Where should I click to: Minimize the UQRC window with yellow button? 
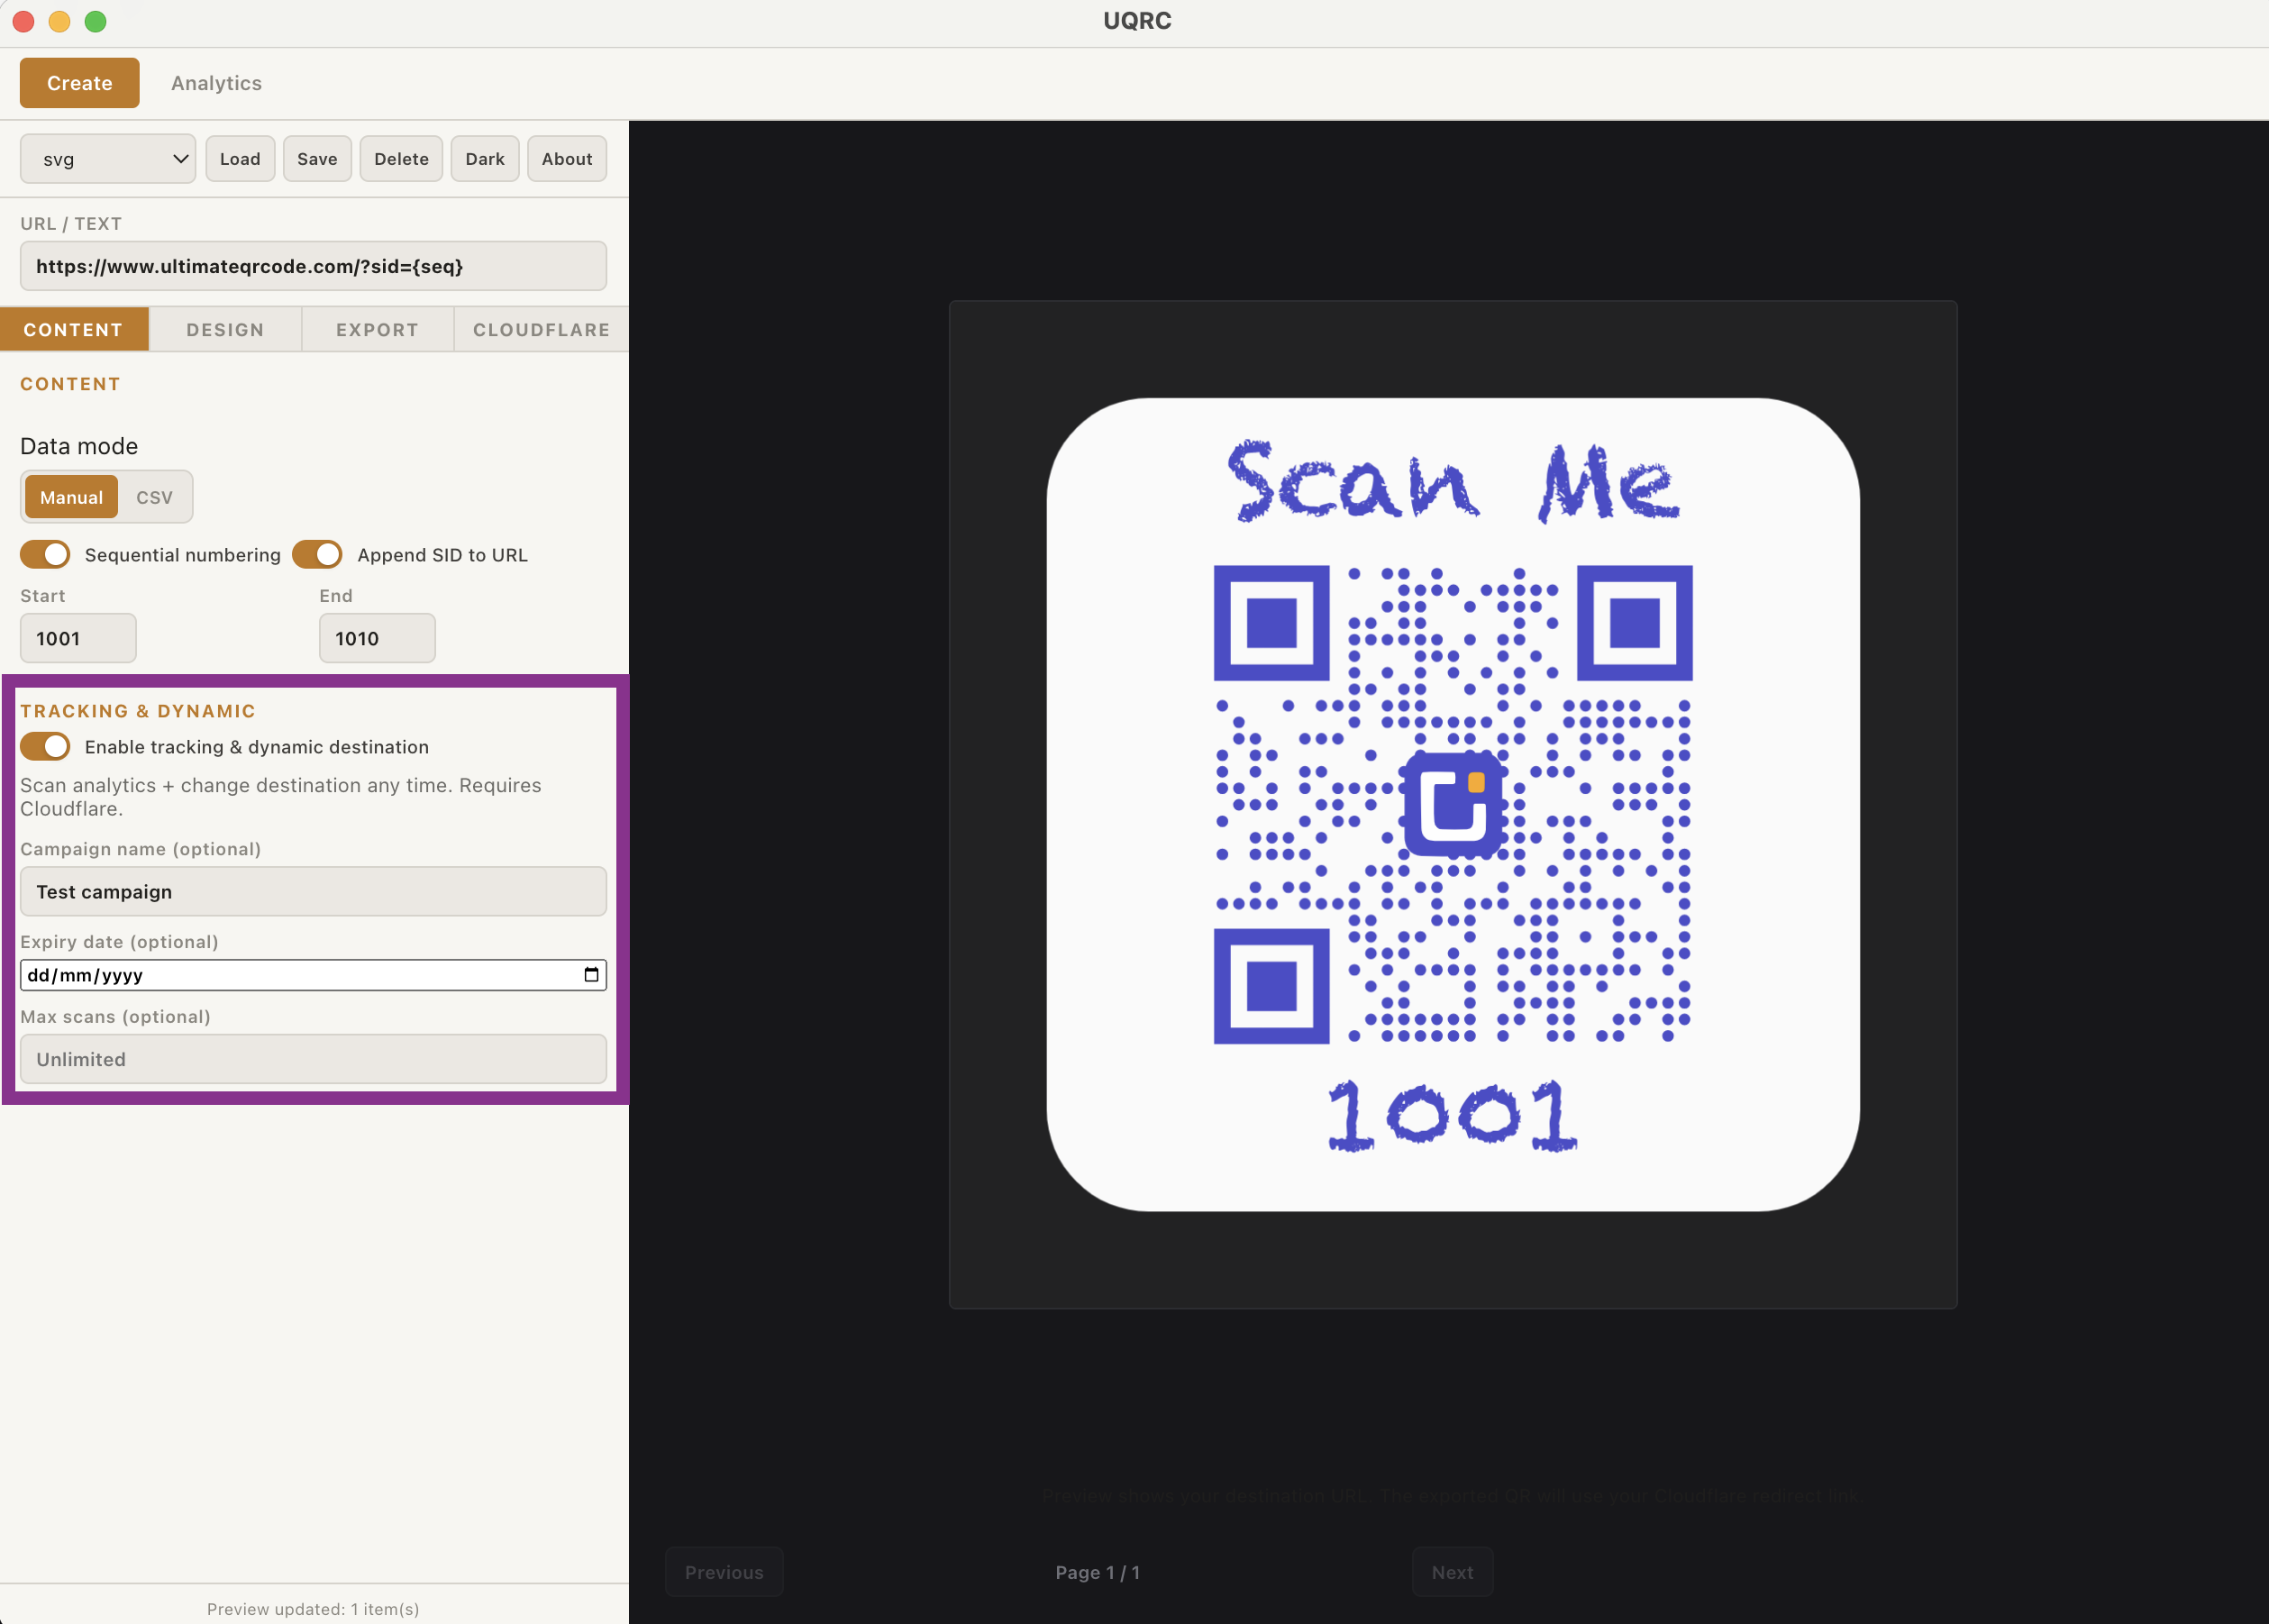tap(59, 21)
